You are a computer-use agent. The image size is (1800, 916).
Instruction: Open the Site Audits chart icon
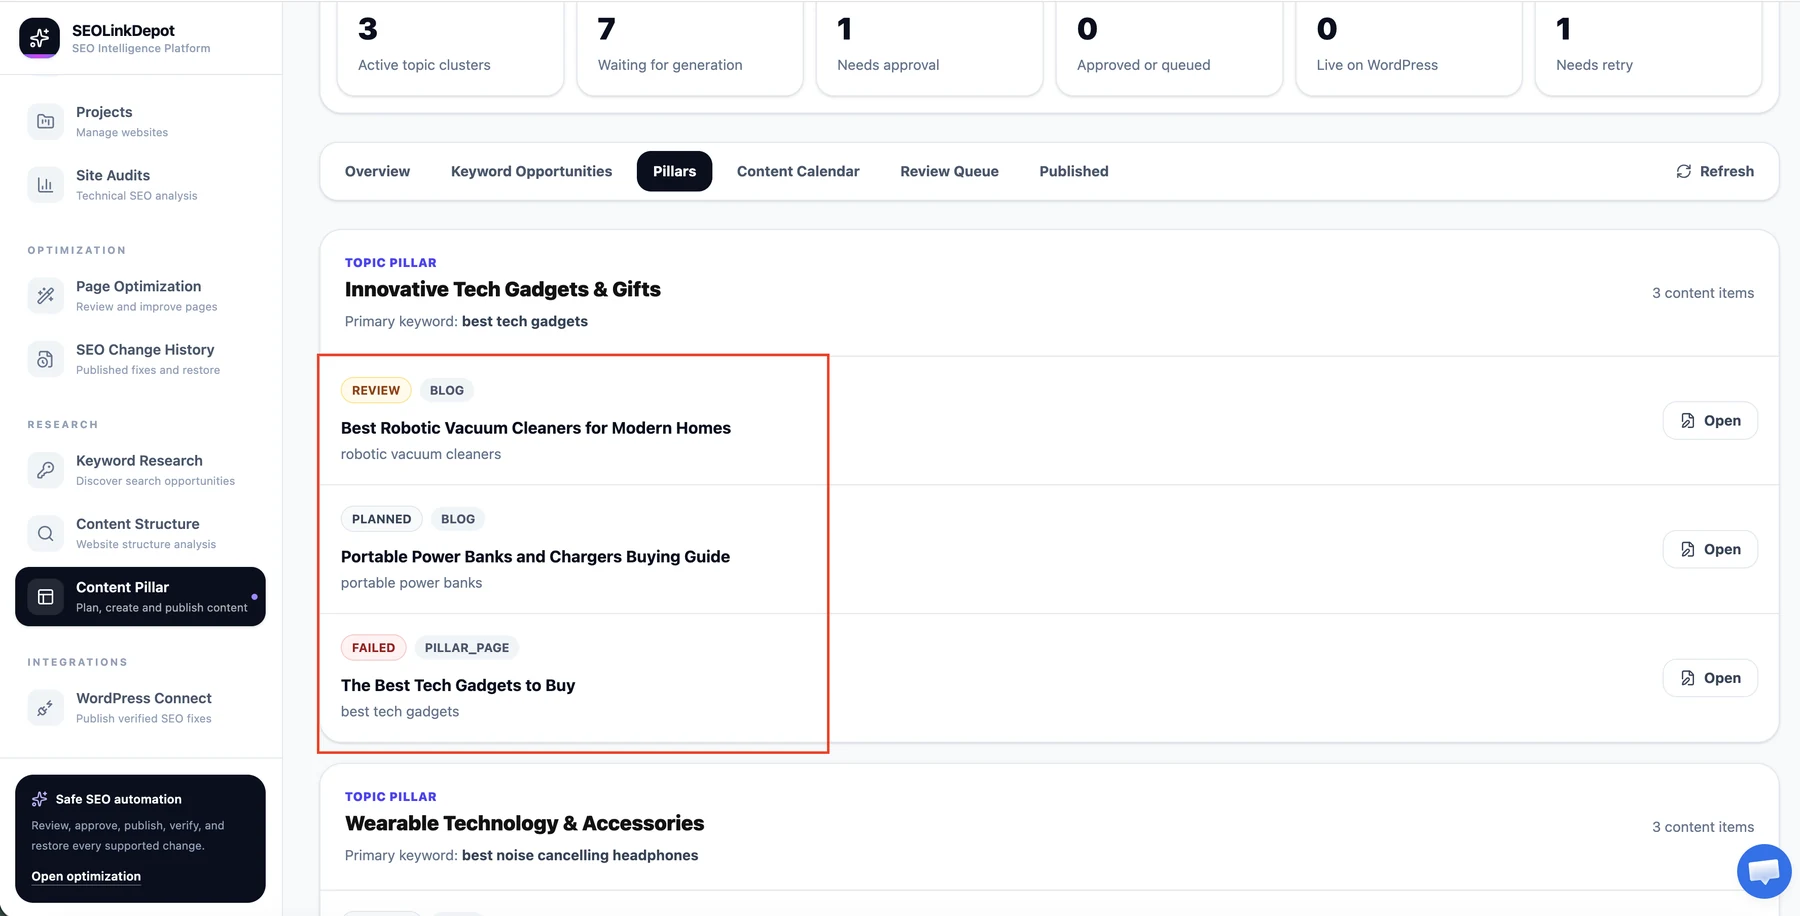coord(45,184)
